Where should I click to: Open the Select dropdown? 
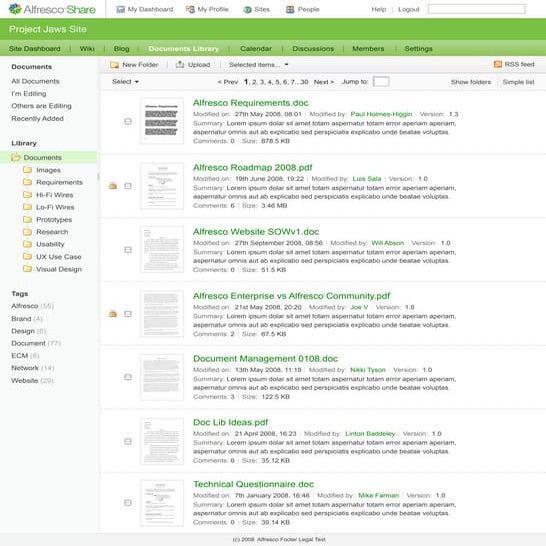coord(125,81)
